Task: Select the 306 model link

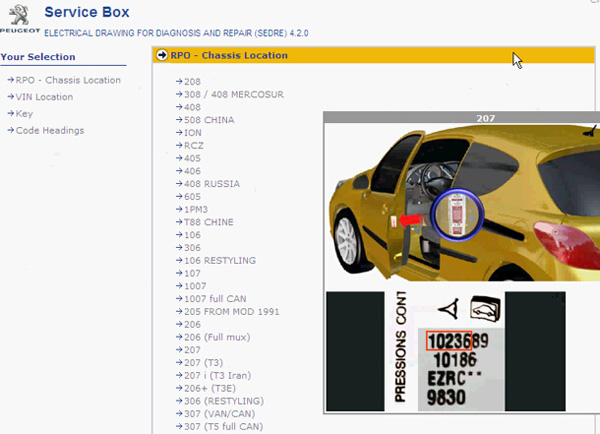Action: 192,248
